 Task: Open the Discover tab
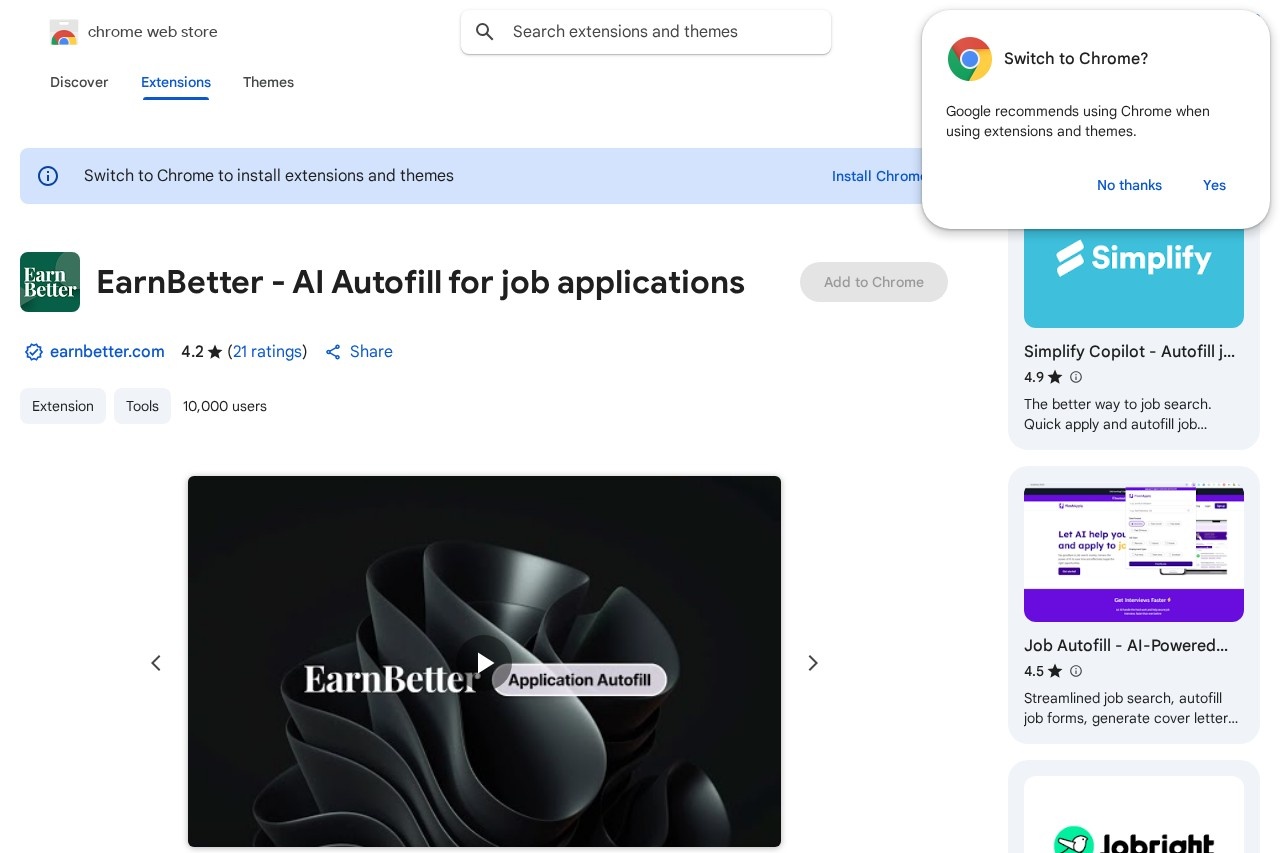click(79, 82)
